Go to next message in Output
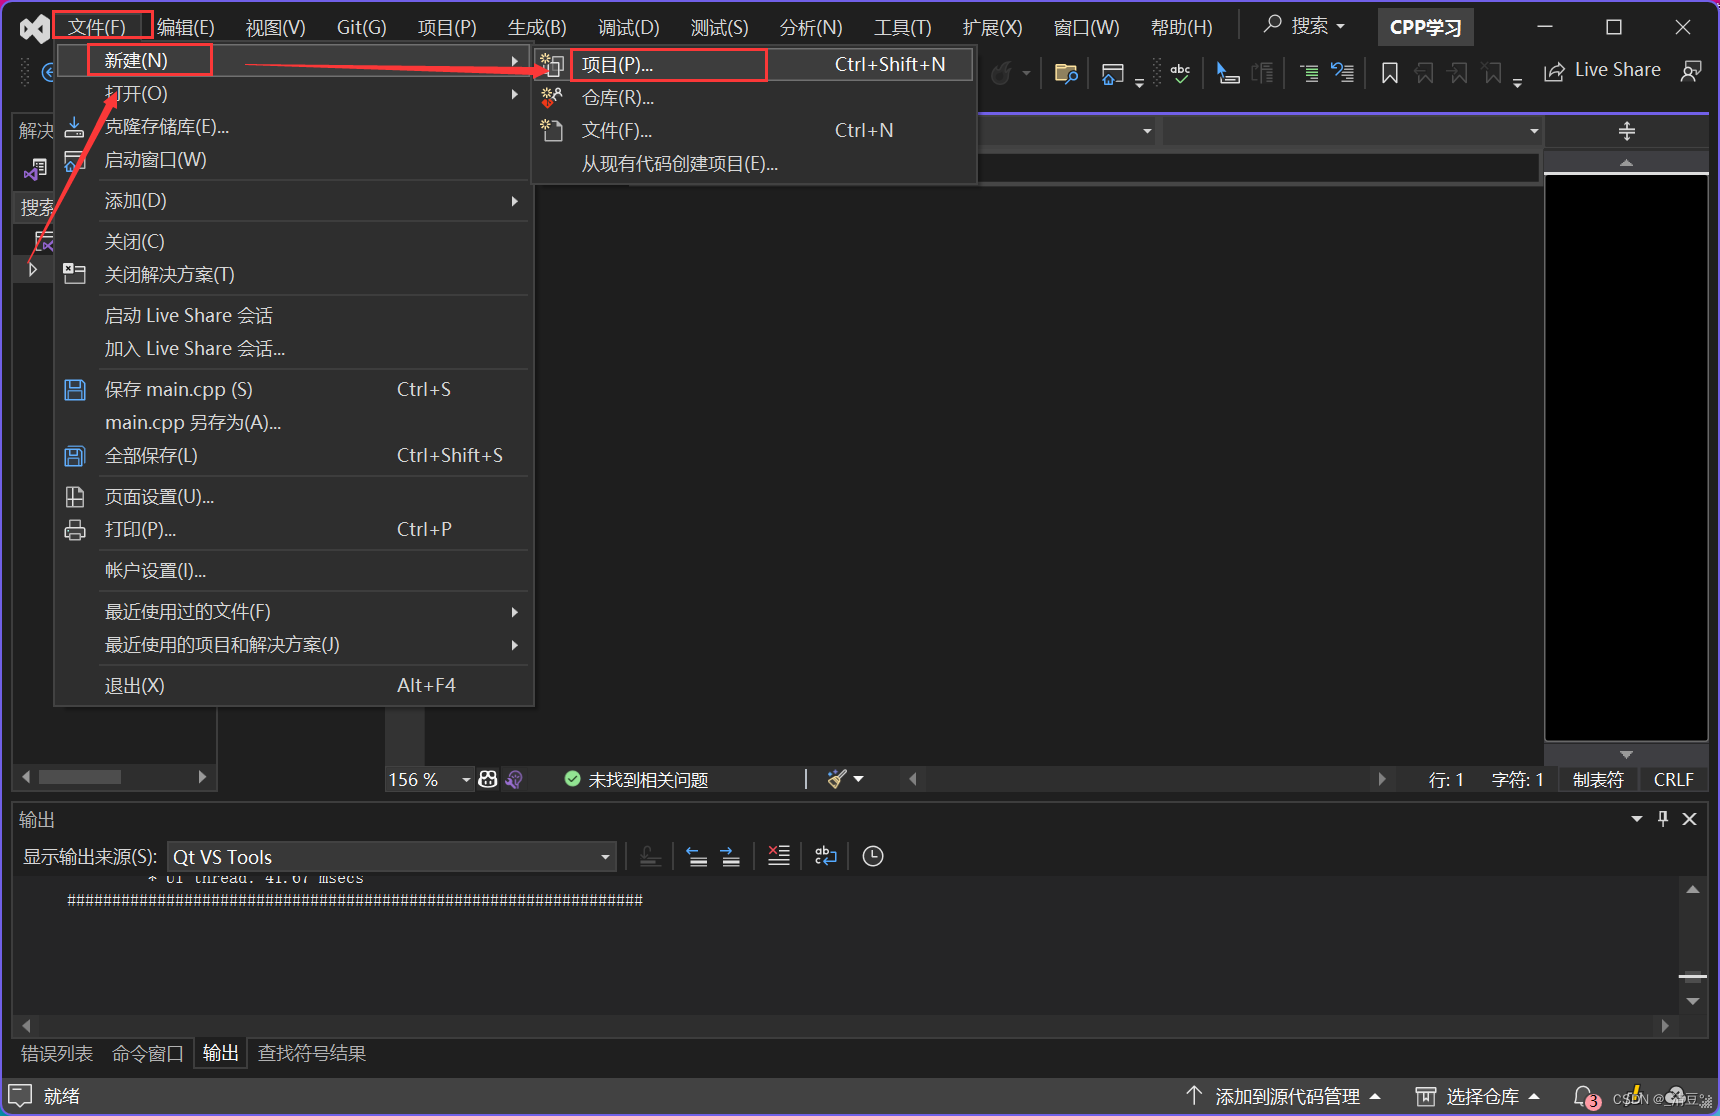Viewport: 1720px width, 1116px height. [731, 856]
